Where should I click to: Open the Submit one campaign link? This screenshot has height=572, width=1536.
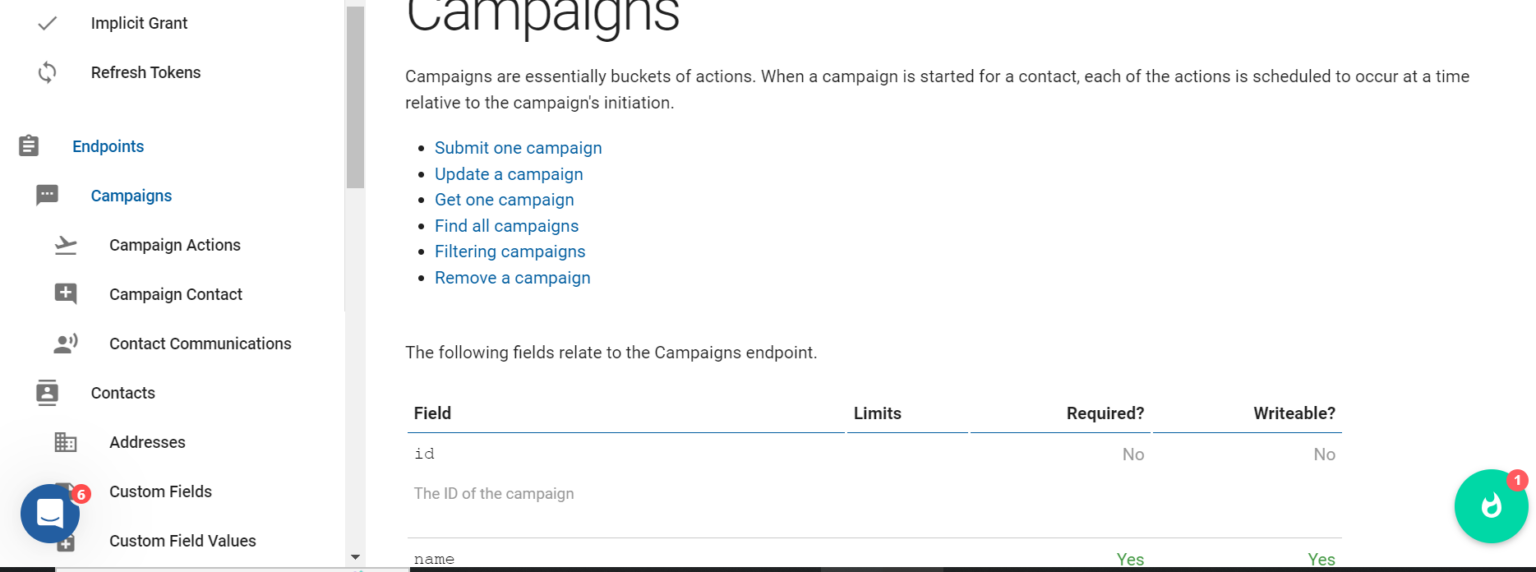[518, 148]
